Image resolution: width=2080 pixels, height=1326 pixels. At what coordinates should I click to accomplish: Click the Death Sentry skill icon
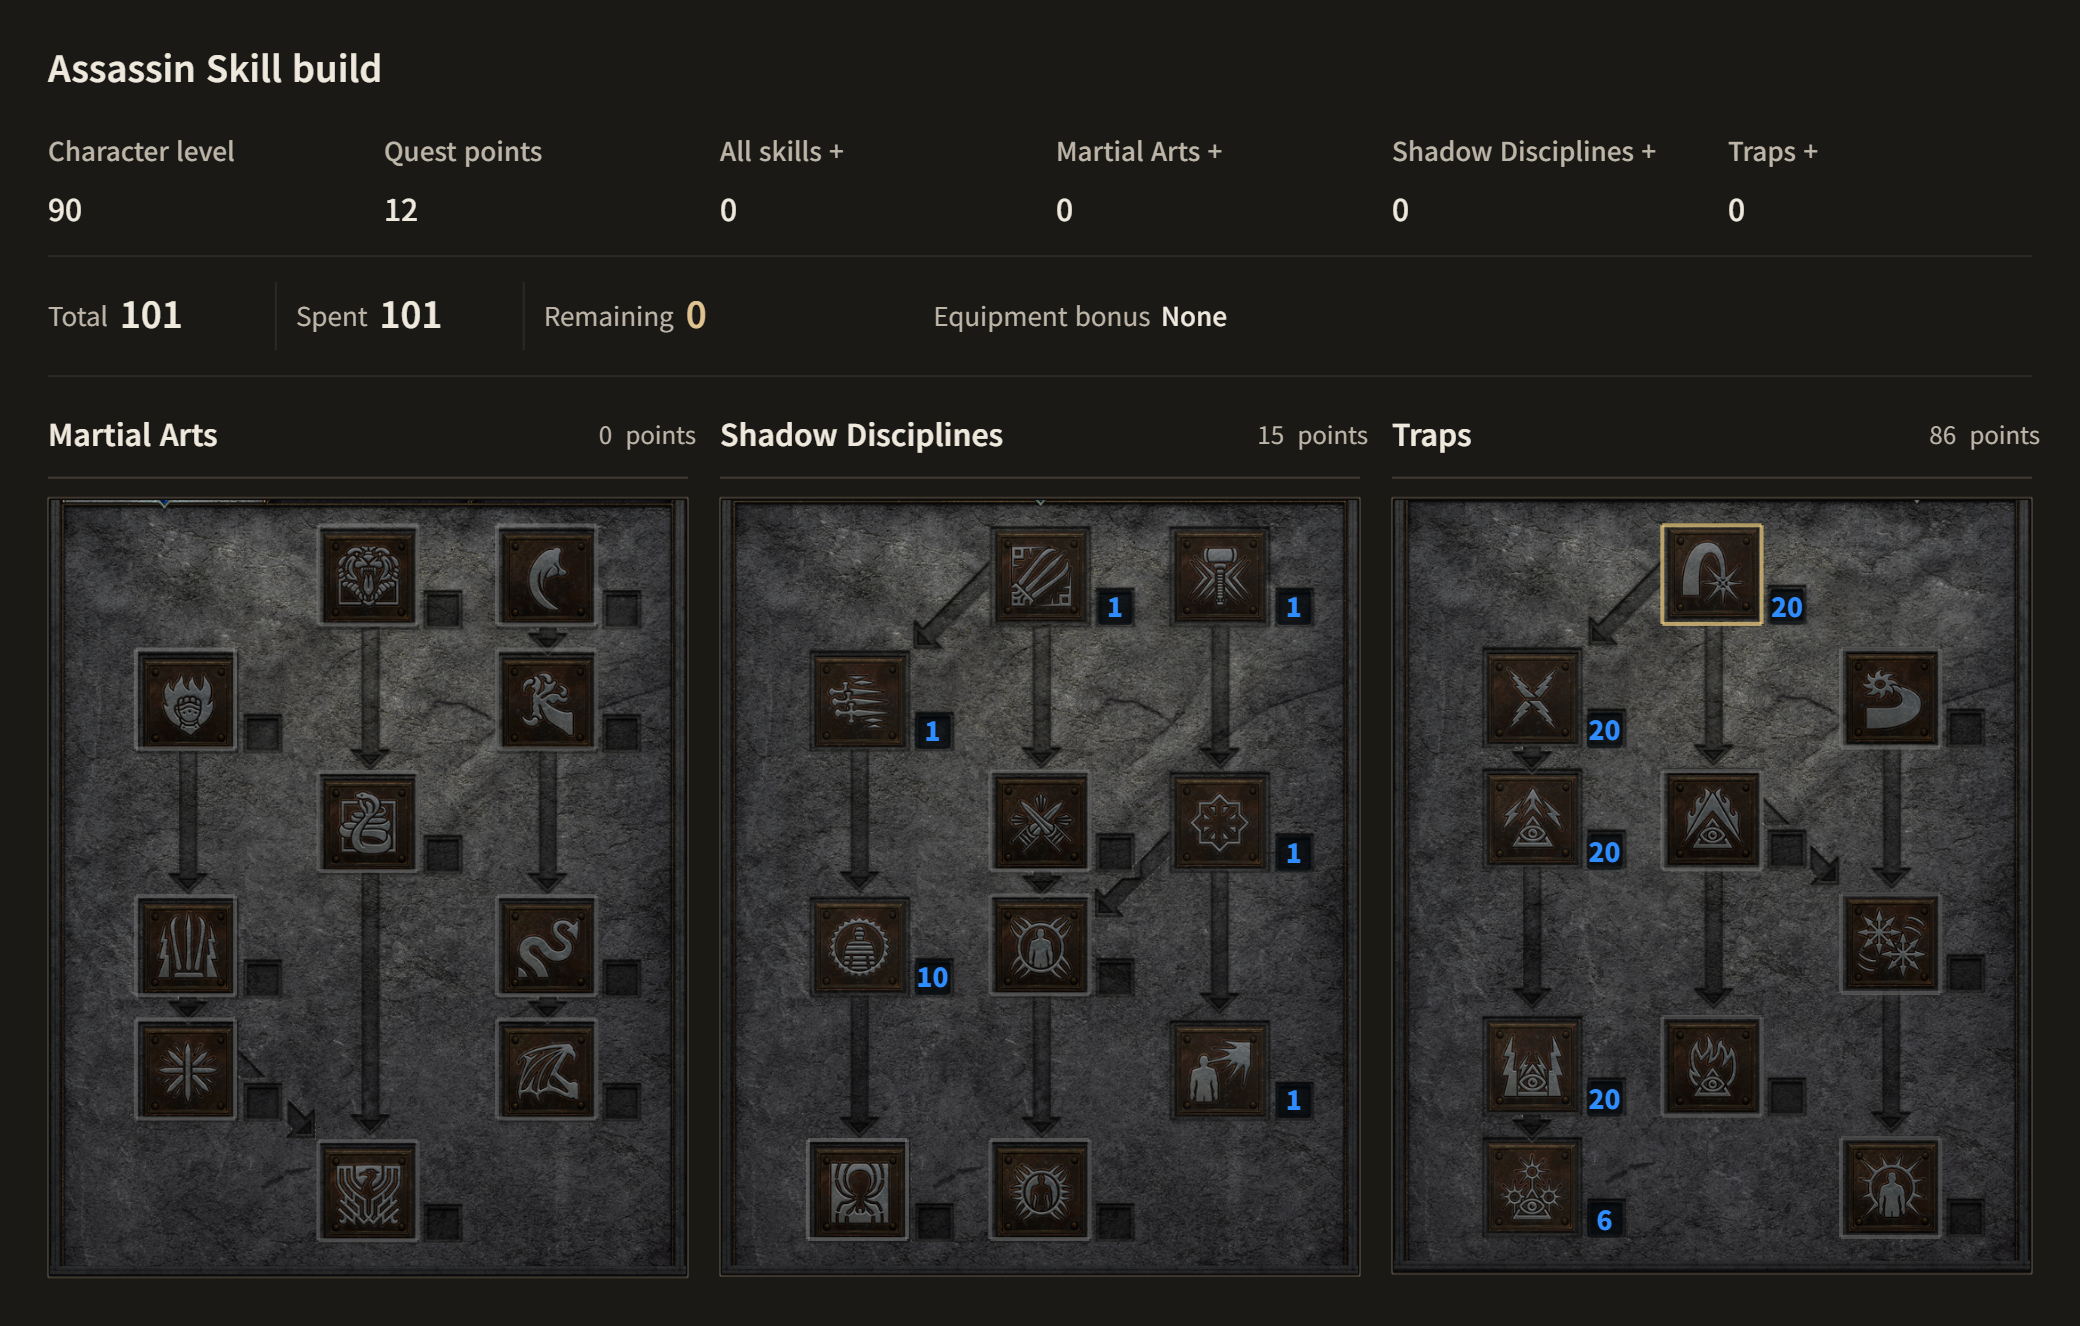click(1532, 1189)
